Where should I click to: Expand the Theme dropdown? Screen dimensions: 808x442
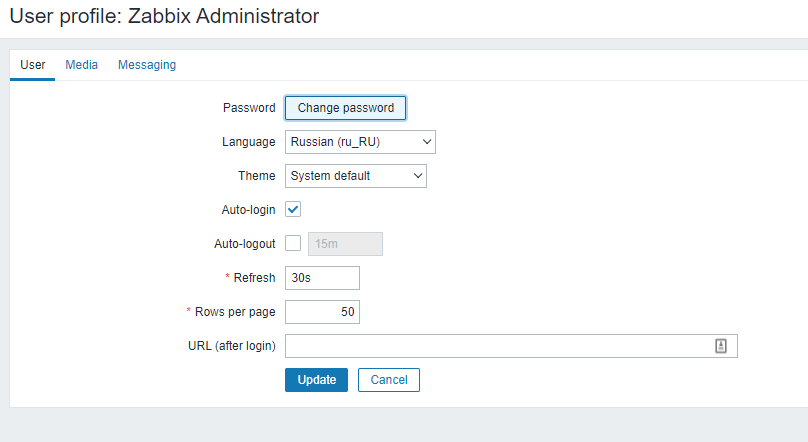click(x=355, y=176)
